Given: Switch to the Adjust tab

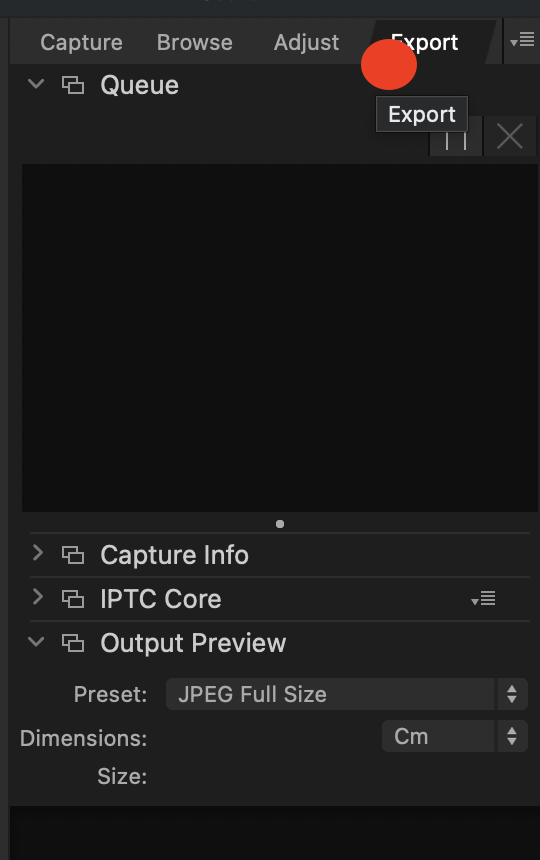Looking at the screenshot, I should click(x=306, y=42).
